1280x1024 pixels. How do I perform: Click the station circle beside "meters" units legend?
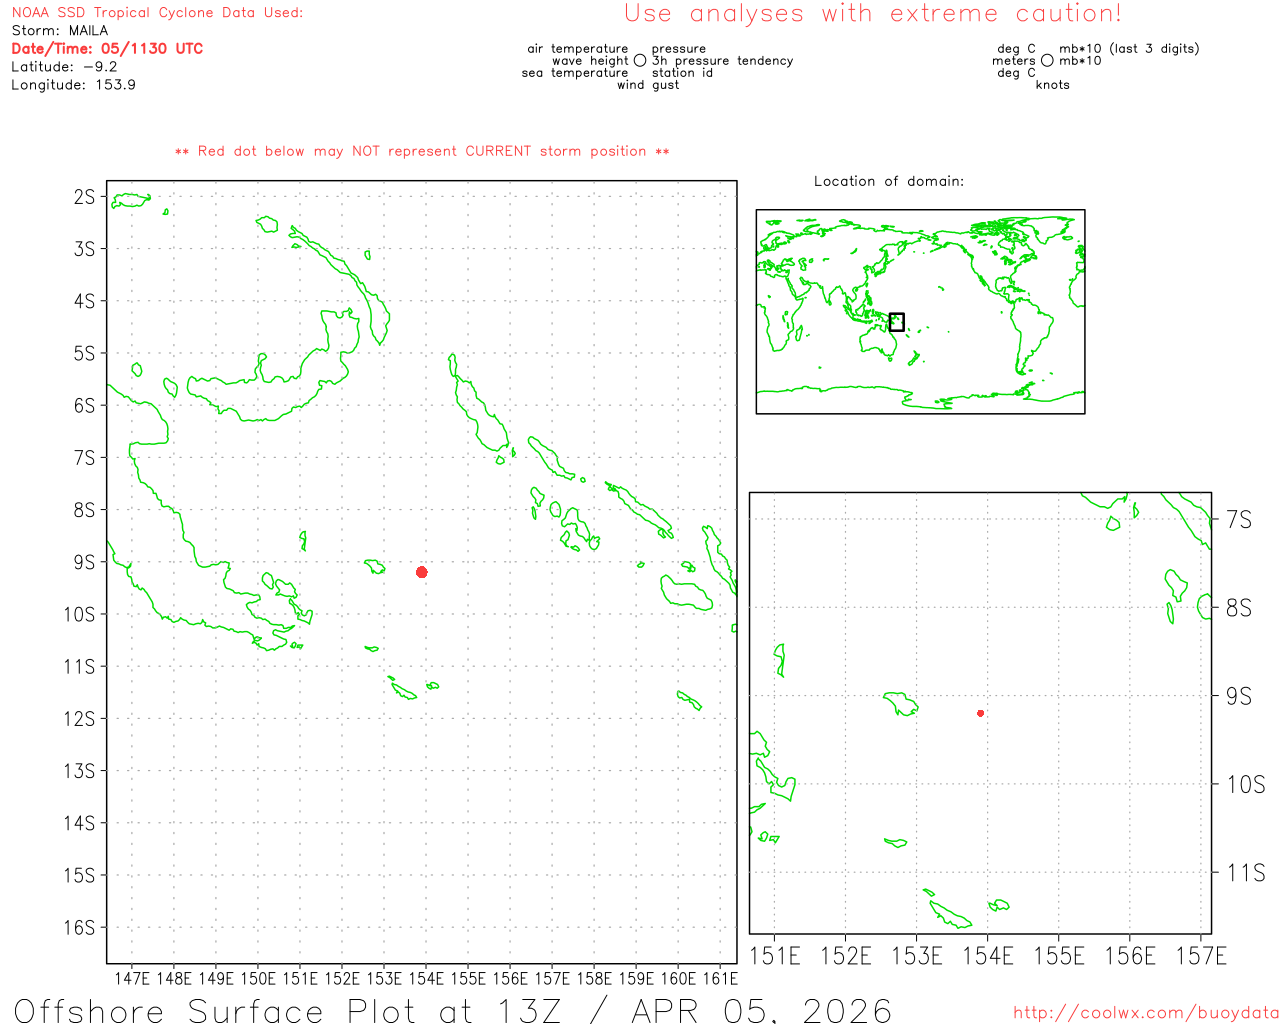pos(1047,61)
